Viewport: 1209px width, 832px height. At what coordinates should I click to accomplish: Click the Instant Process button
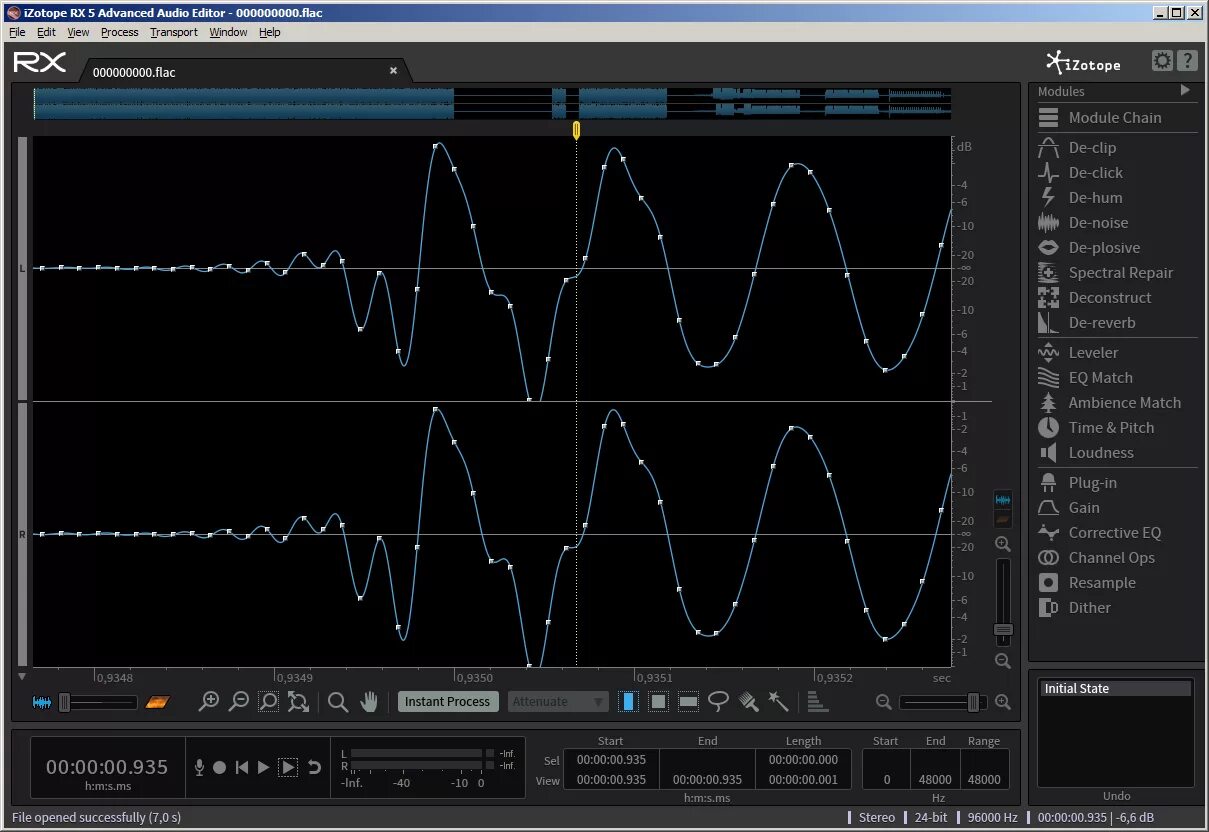[x=447, y=702]
